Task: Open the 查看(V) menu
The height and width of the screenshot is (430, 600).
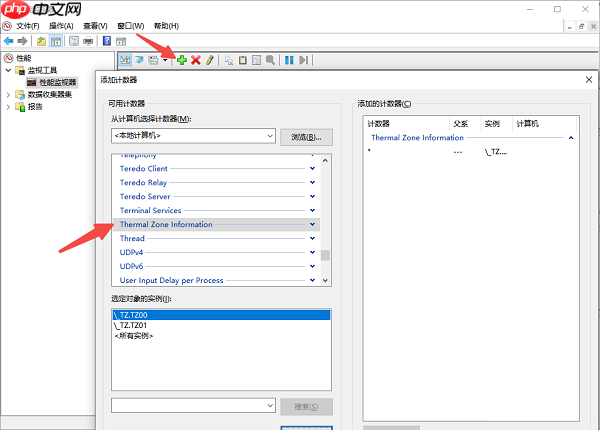Action: coord(96,25)
